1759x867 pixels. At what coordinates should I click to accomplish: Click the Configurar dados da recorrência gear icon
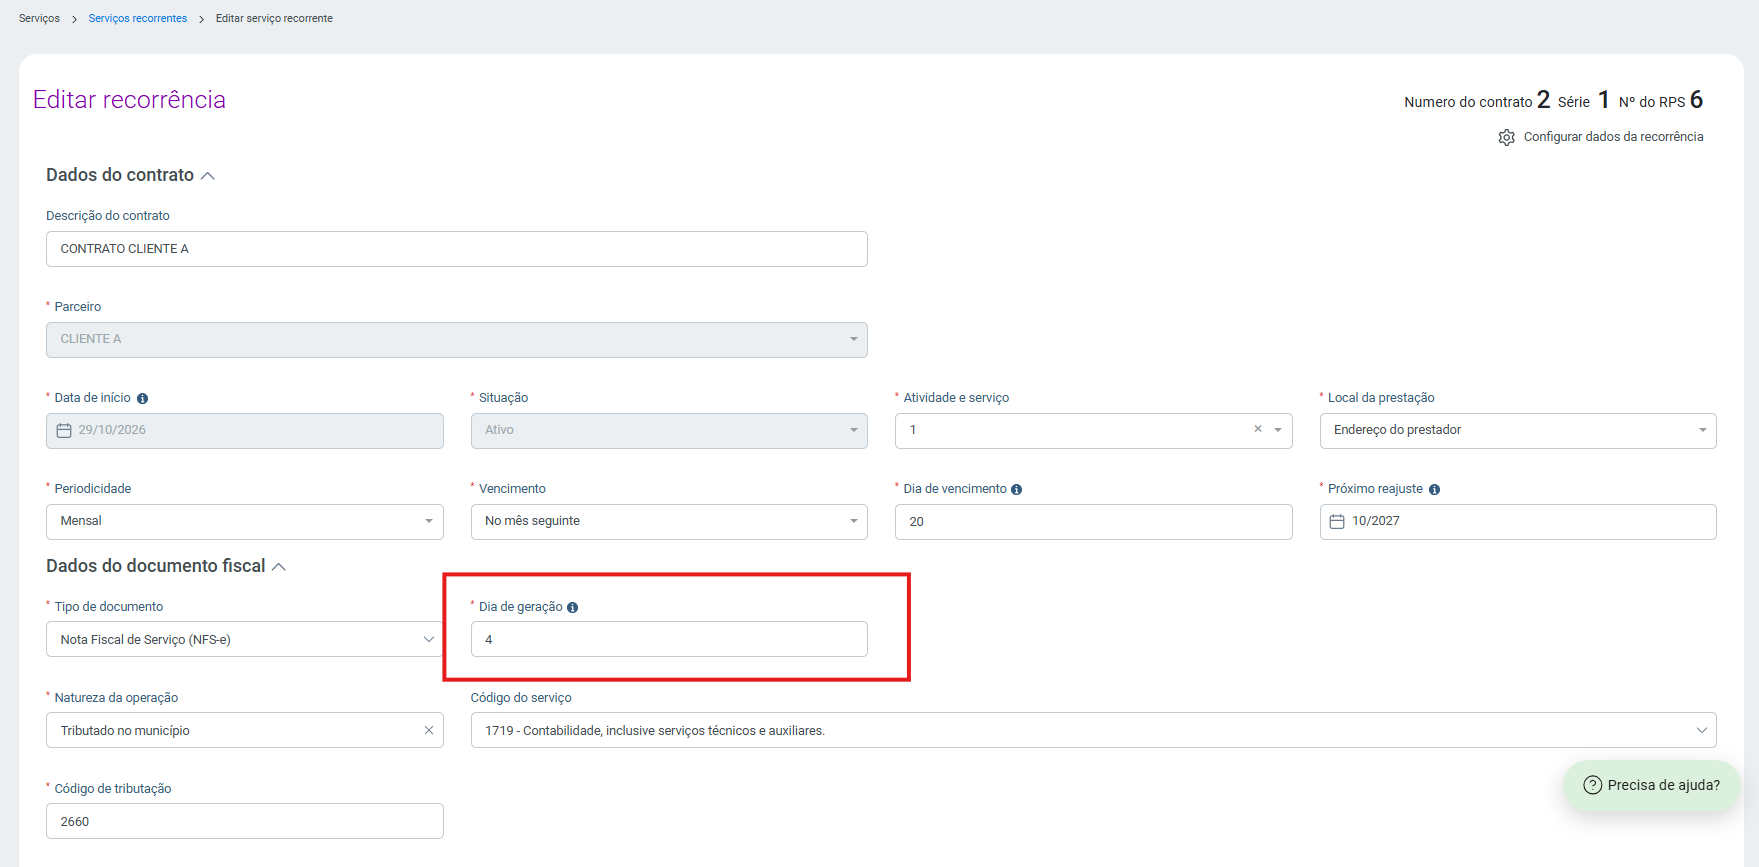click(x=1506, y=137)
